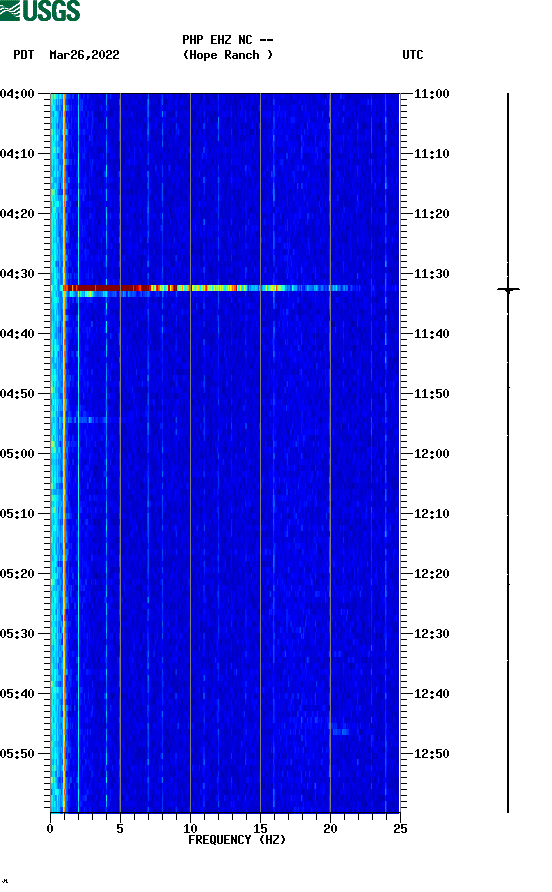Click the '11:20' UTC time label
The width and height of the screenshot is (552, 892).
coord(432,214)
